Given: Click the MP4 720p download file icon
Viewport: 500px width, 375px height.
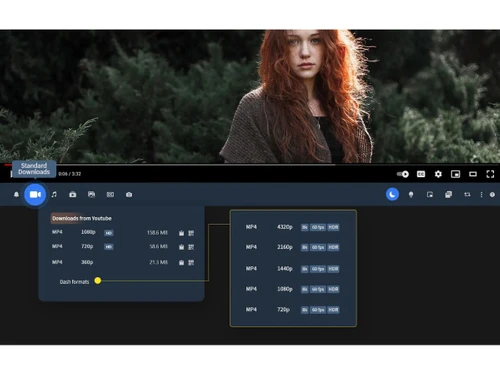Looking at the screenshot, I should [x=181, y=247].
